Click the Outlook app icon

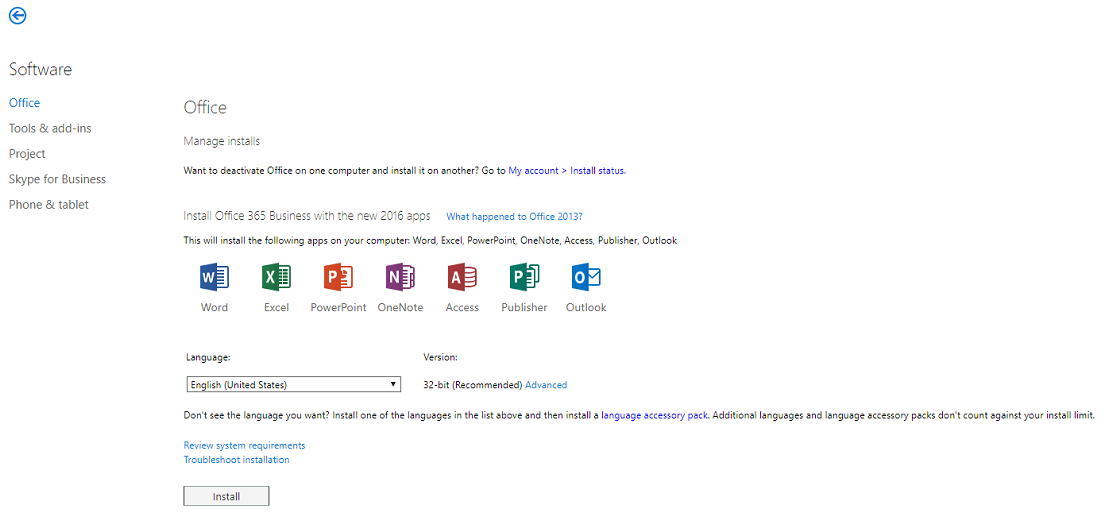pos(586,278)
